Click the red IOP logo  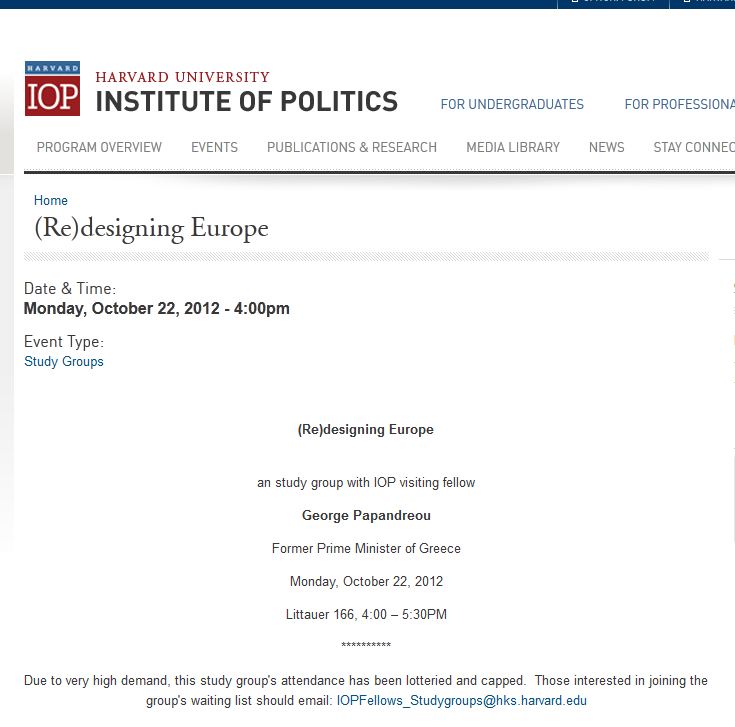coord(52,89)
